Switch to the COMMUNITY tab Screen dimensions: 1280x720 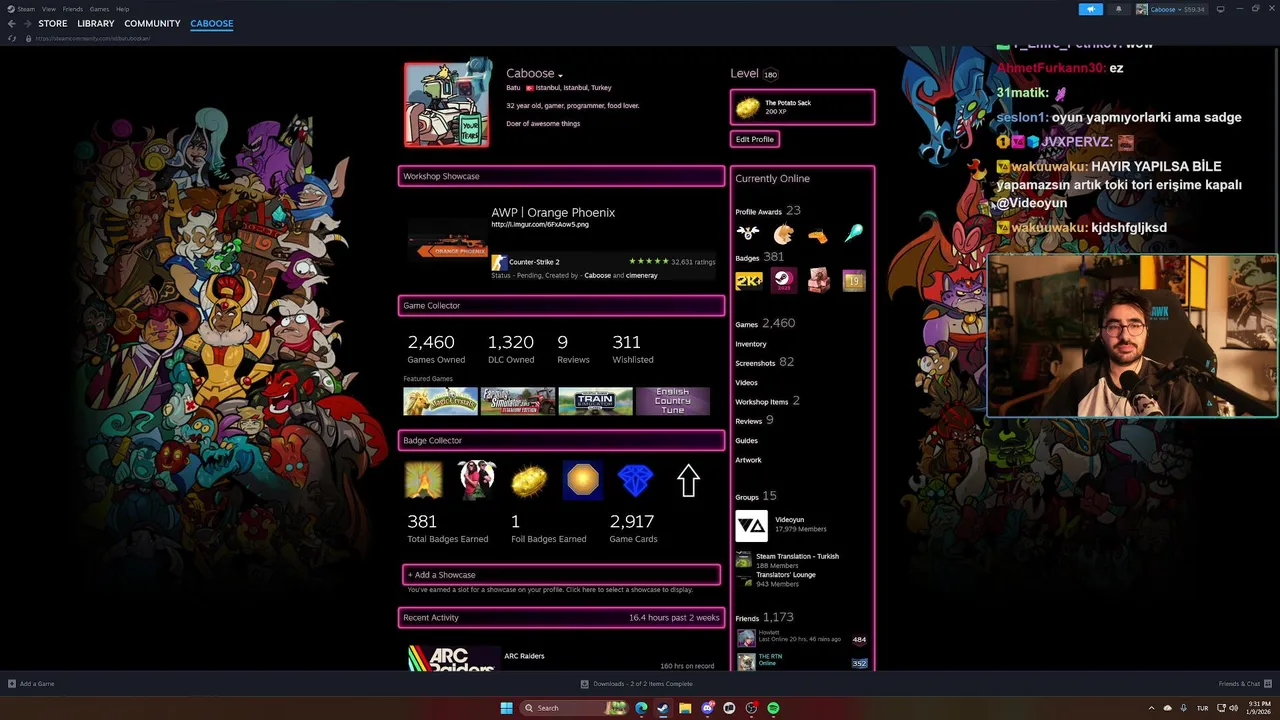pyautogui.click(x=152, y=23)
